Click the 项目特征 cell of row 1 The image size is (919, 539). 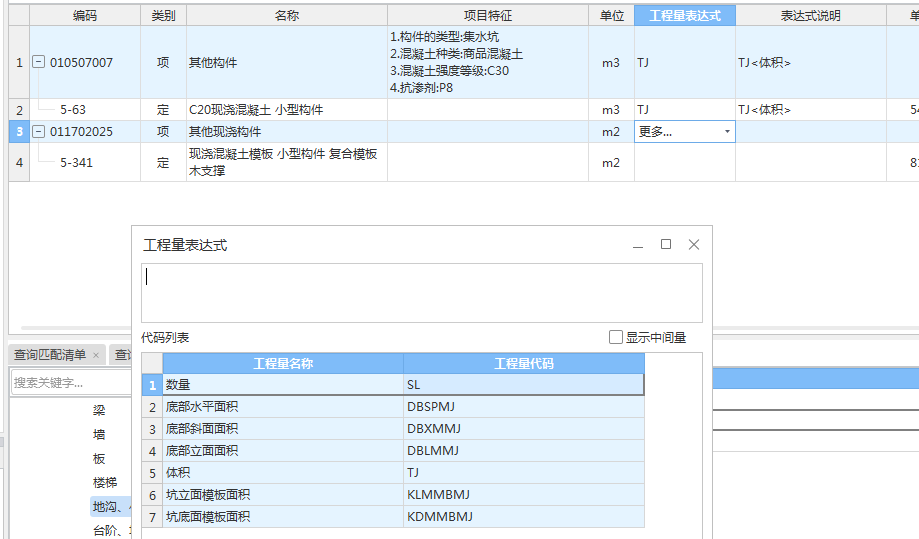point(488,62)
